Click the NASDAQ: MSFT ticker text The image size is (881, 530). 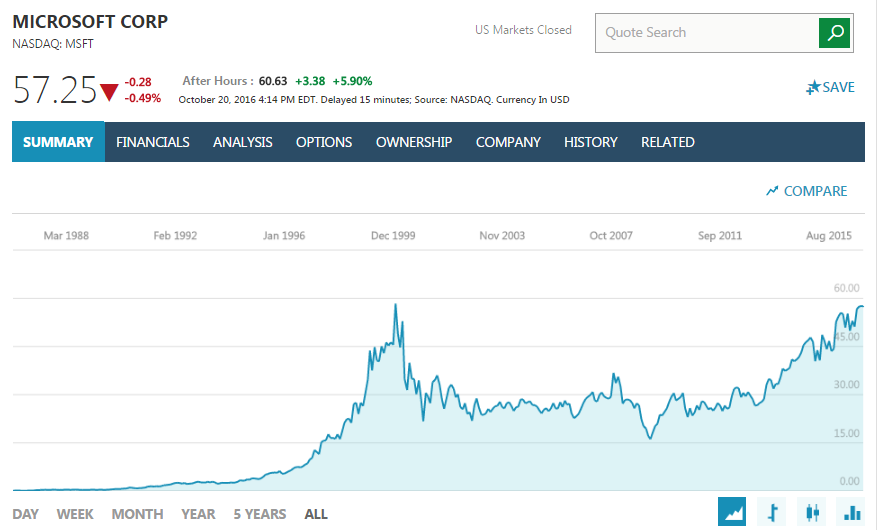coord(53,44)
